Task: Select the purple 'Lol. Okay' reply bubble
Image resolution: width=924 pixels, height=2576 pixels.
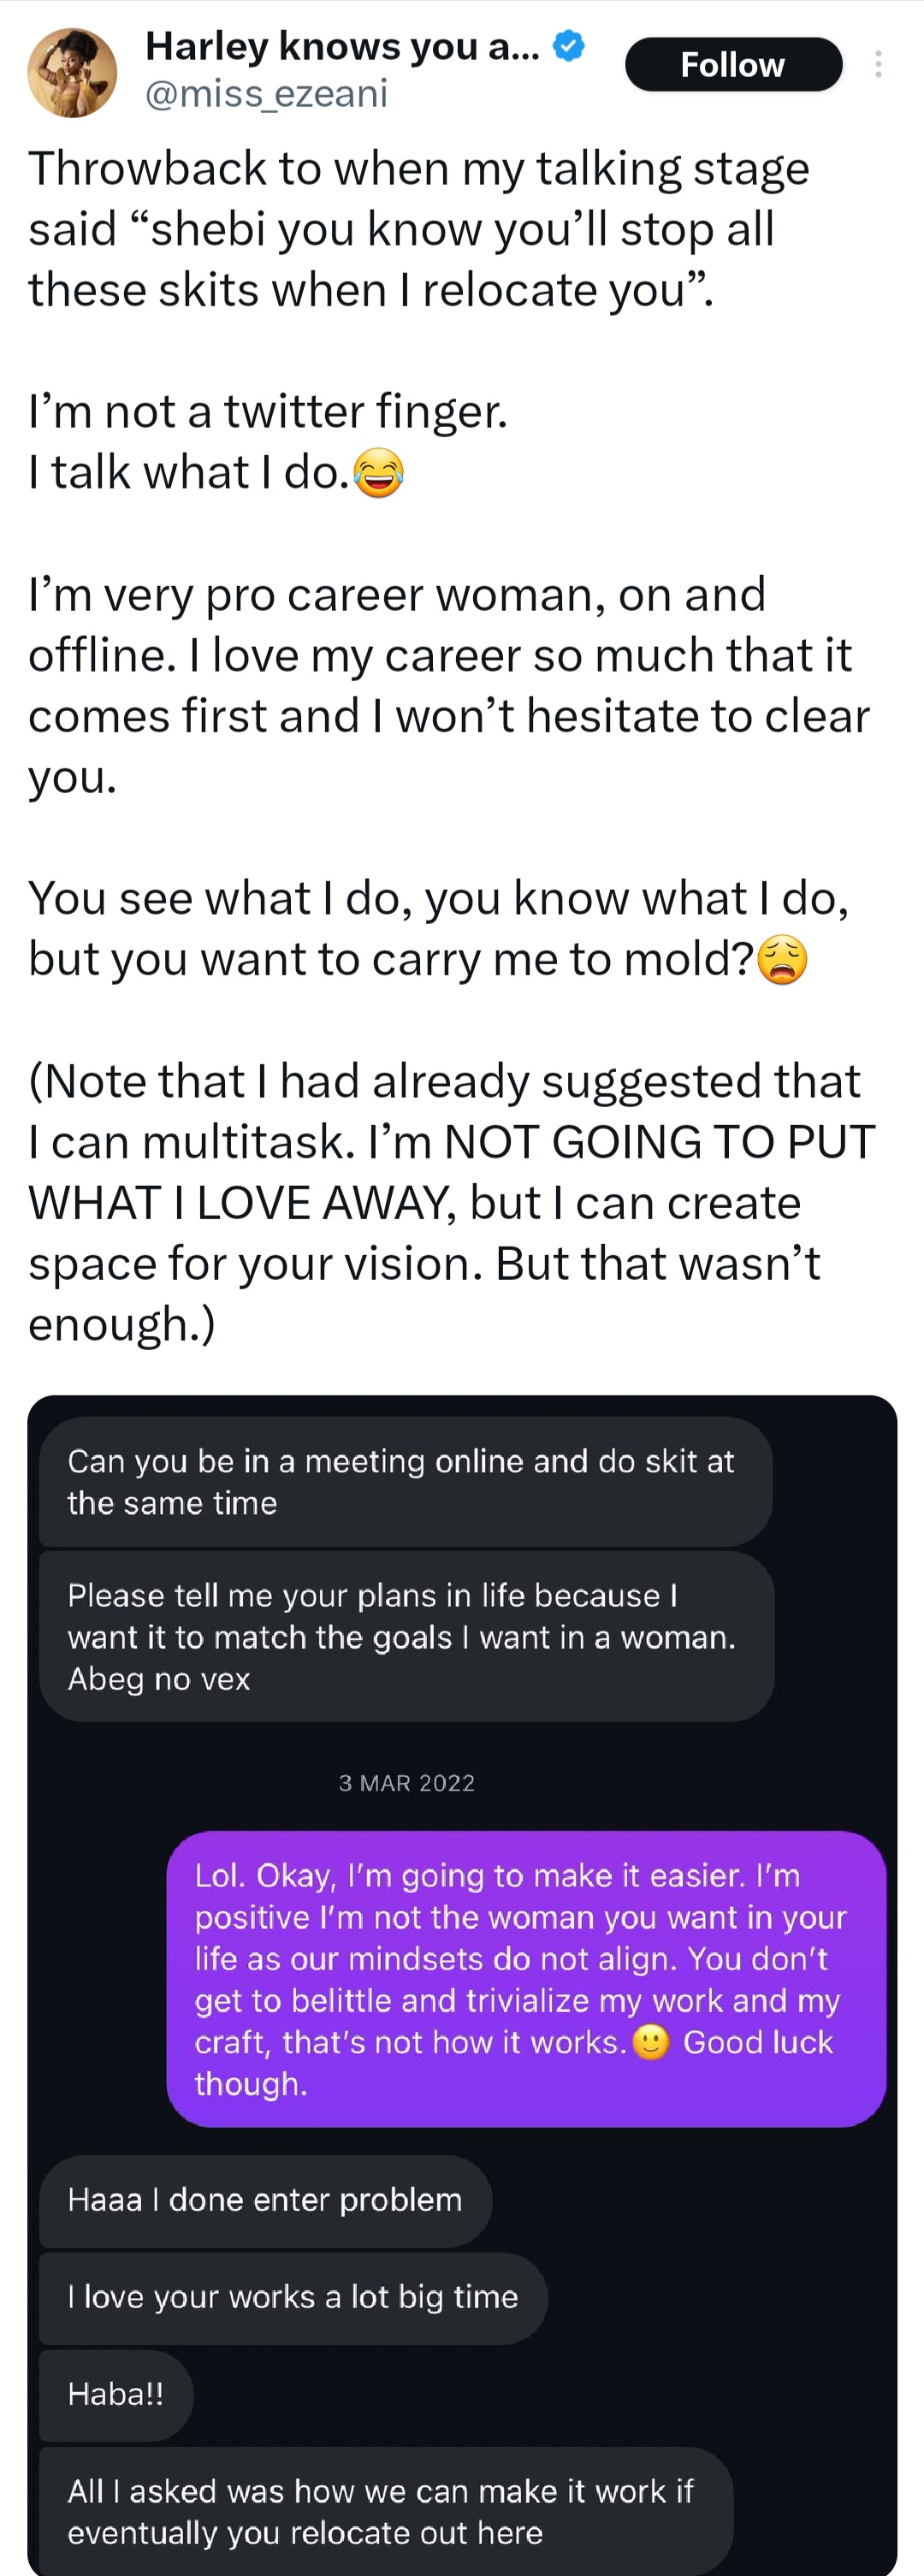Action: point(525,1980)
